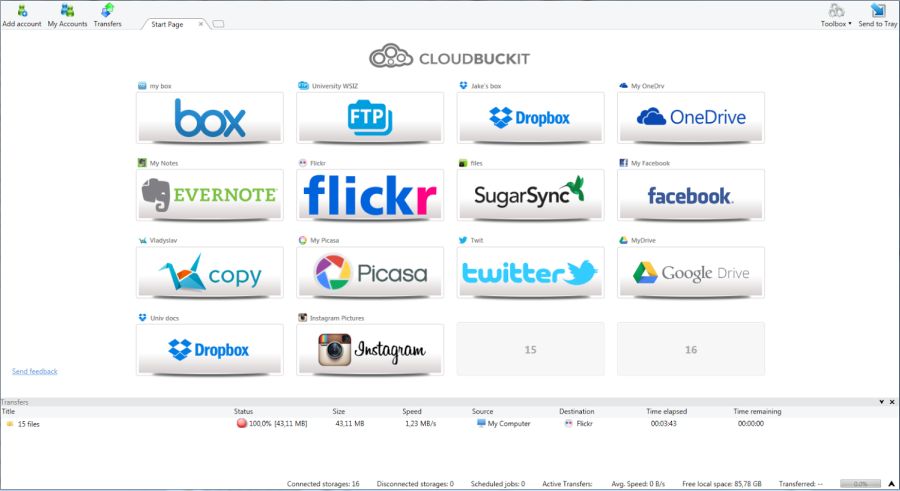Click the Copy icon beside Vladyslav

pyautogui.click(x=142, y=240)
